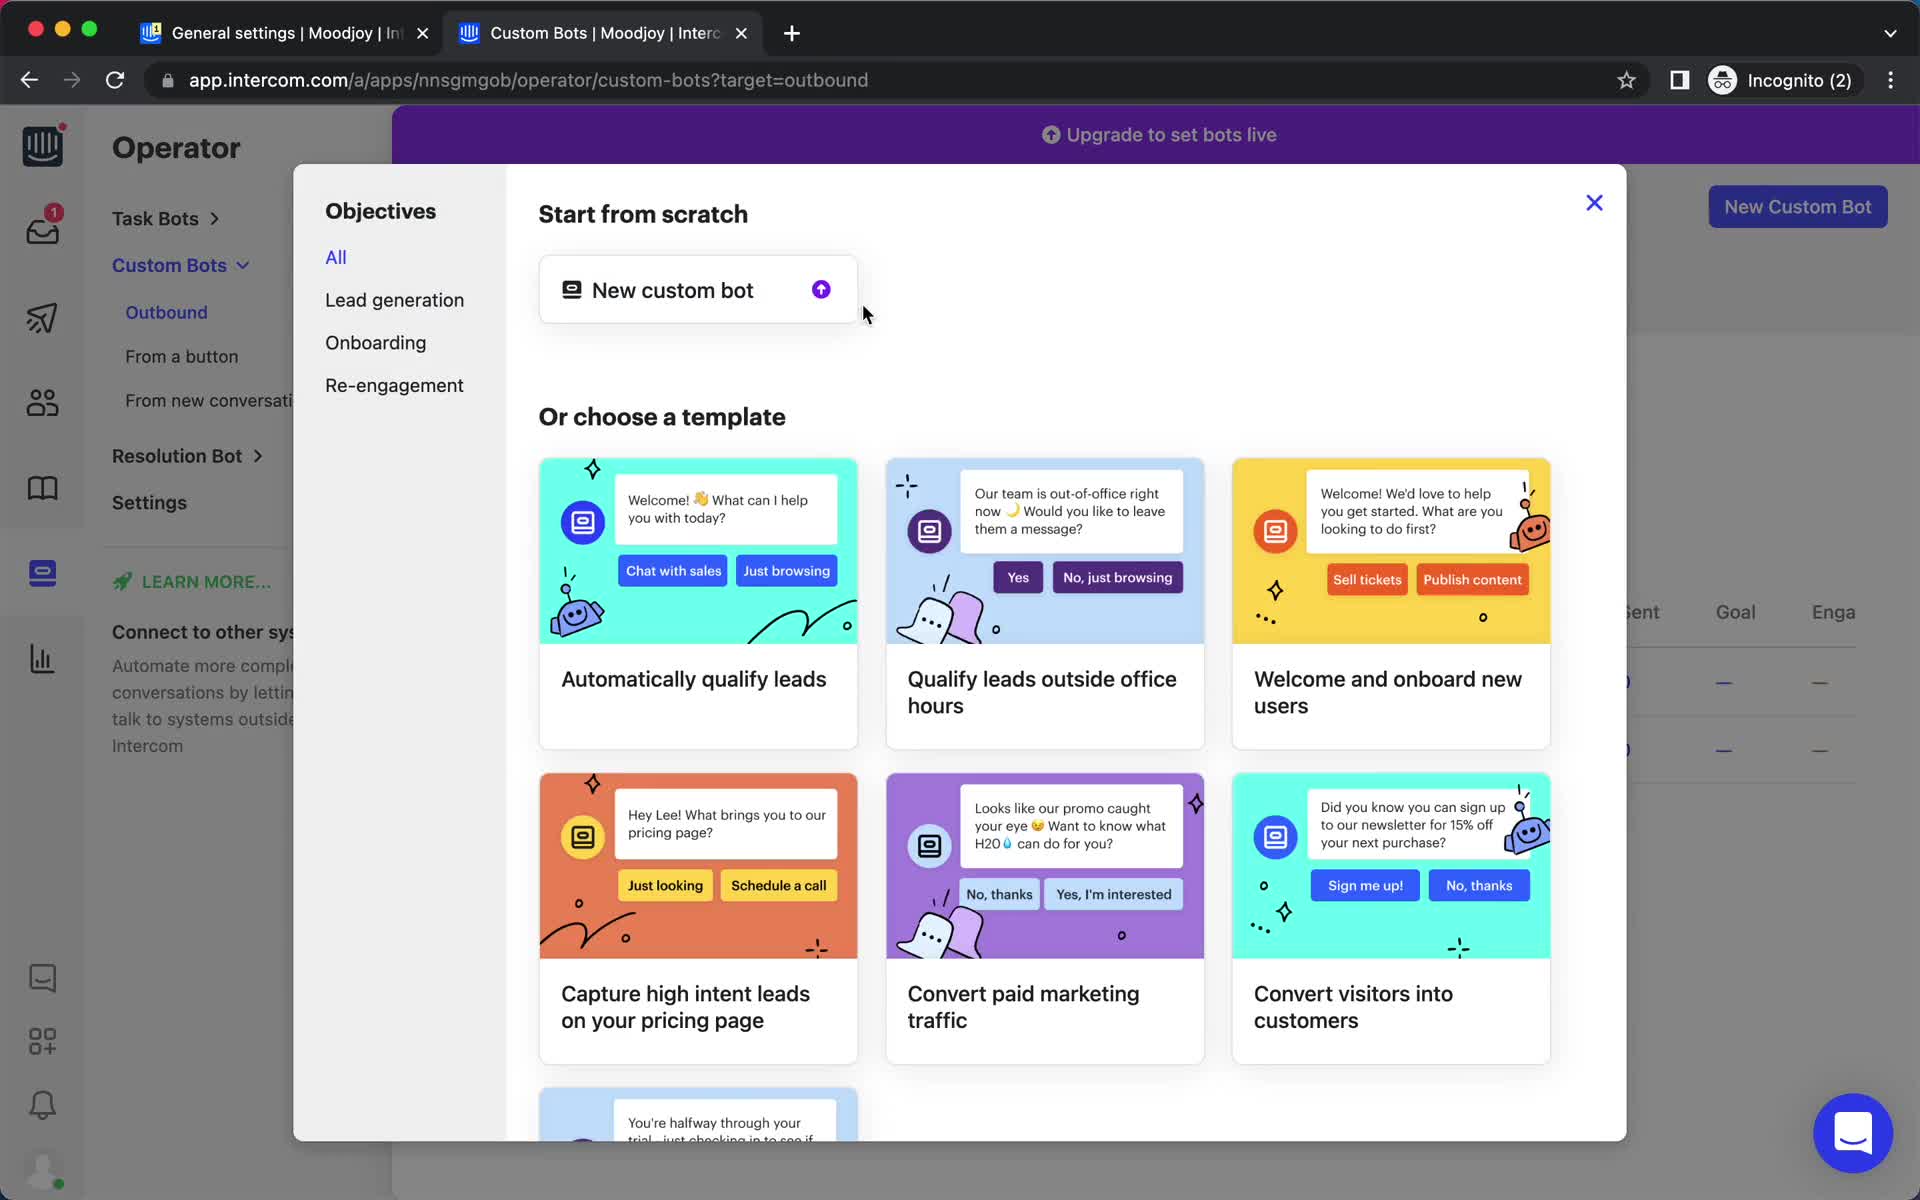Image resolution: width=1920 pixels, height=1200 pixels.
Task: Click New Custom Bot button behind modal
Action: pos(1797,207)
